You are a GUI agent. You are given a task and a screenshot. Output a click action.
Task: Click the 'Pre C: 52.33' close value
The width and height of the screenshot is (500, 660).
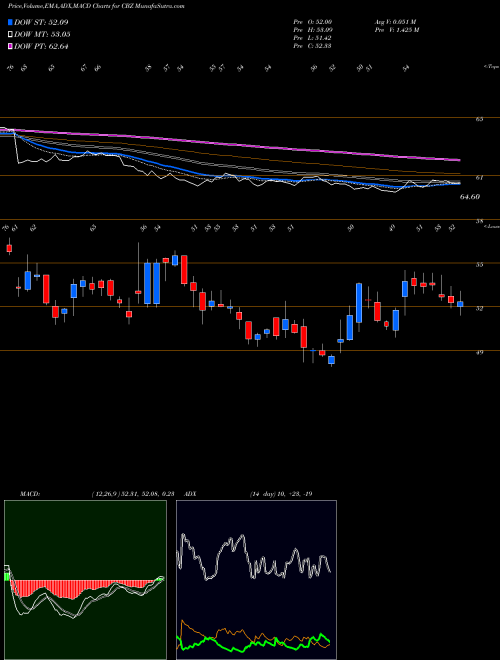pos(313,46)
